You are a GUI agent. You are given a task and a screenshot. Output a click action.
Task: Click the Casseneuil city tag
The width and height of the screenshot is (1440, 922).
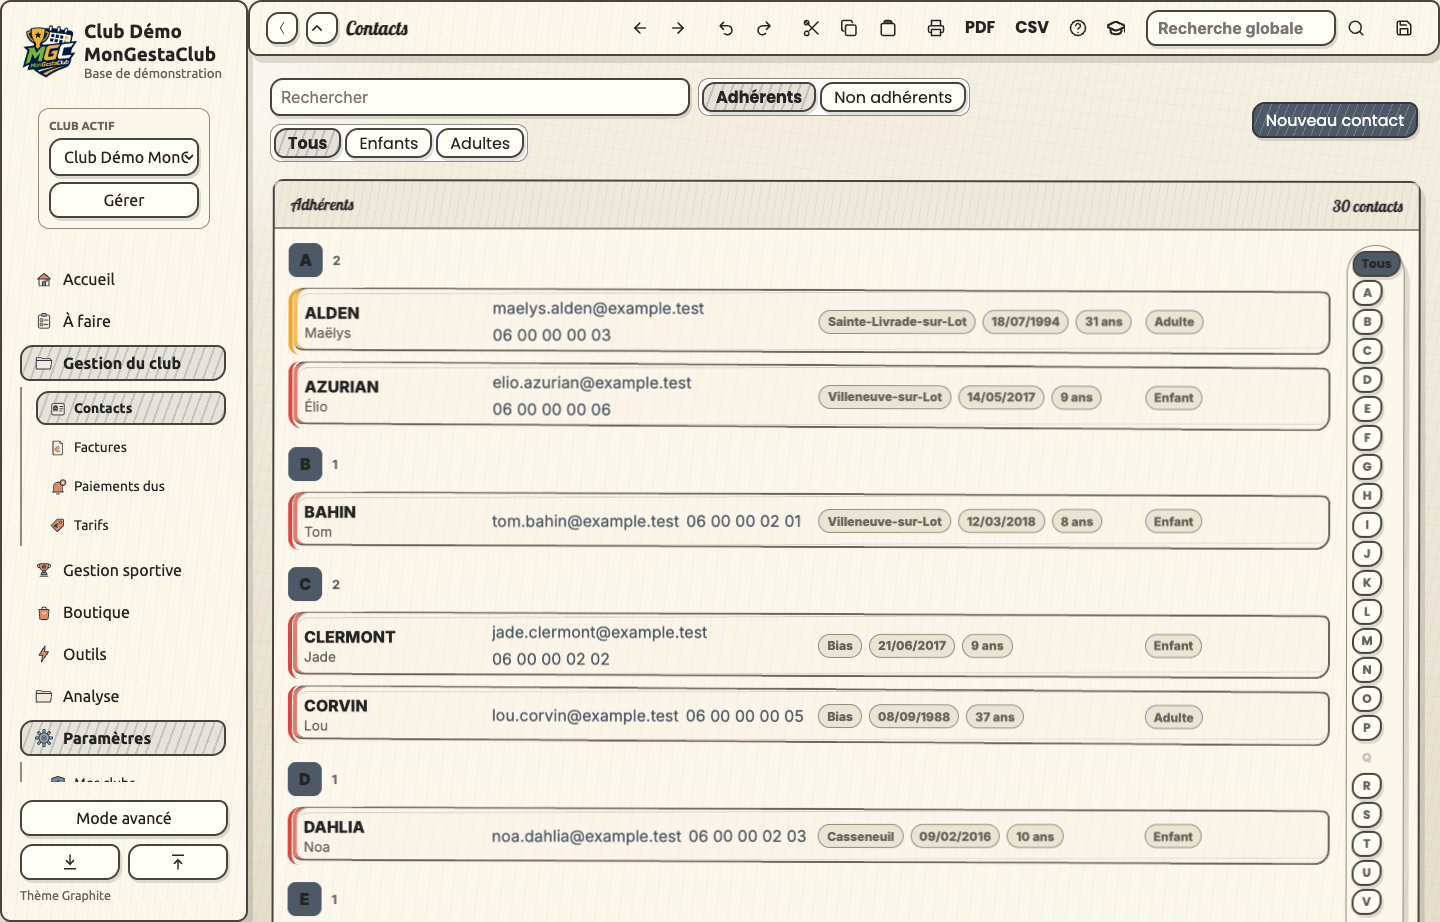[x=860, y=837]
